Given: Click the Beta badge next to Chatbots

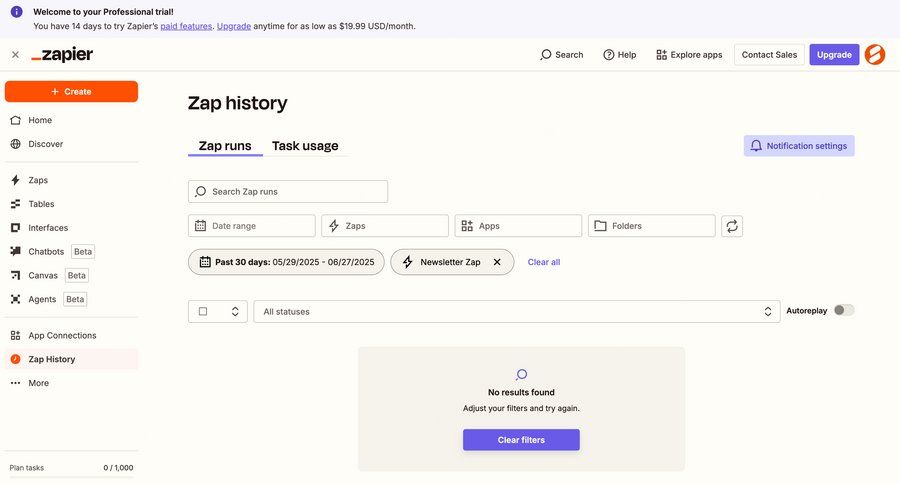Looking at the screenshot, I should pos(83,251).
